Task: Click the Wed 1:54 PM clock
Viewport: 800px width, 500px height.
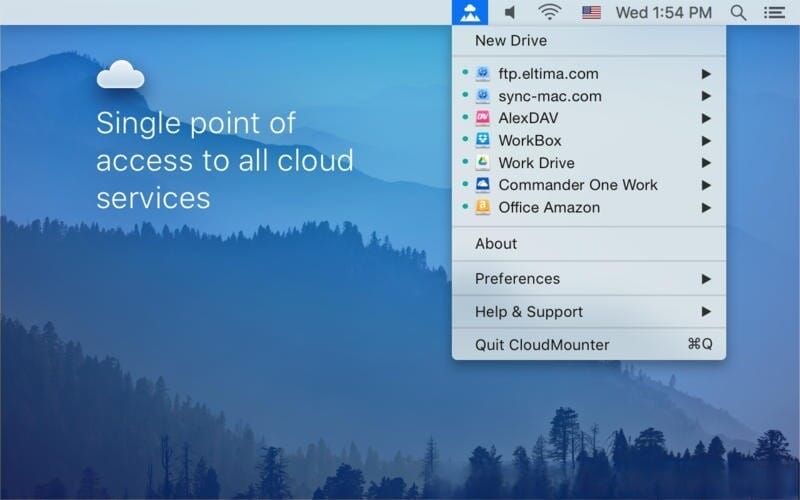Action: pos(663,13)
